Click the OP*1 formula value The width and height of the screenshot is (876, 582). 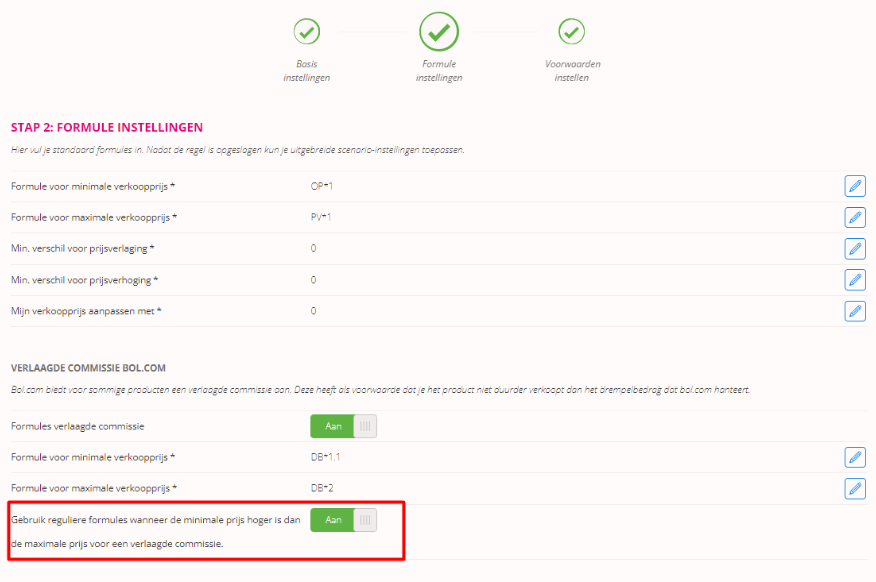(x=321, y=186)
